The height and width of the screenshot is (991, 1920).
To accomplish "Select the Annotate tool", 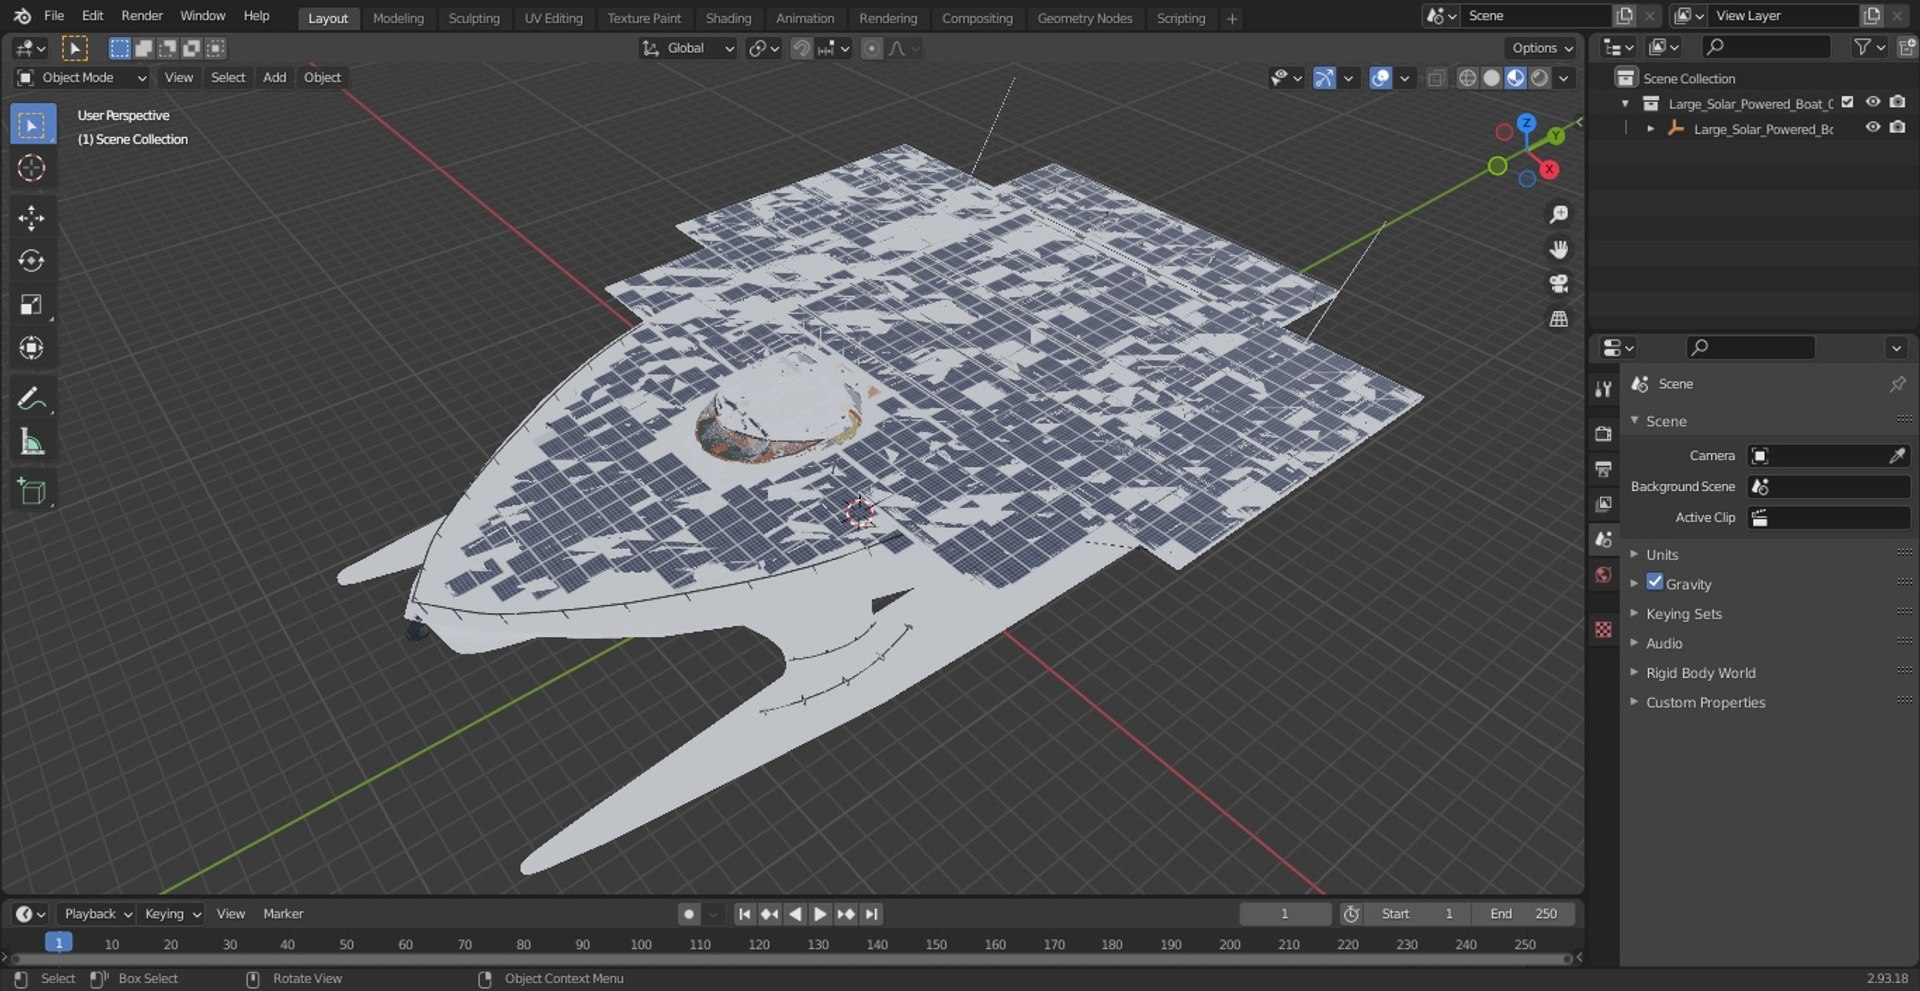I will [x=32, y=398].
